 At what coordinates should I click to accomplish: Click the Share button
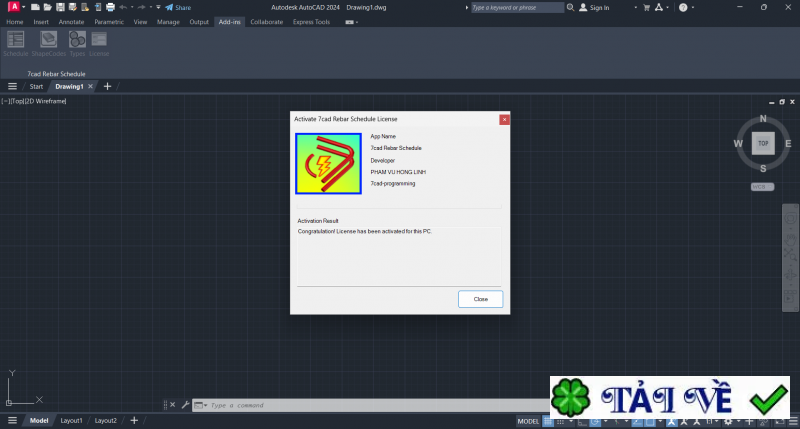pyautogui.click(x=178, y=7)
